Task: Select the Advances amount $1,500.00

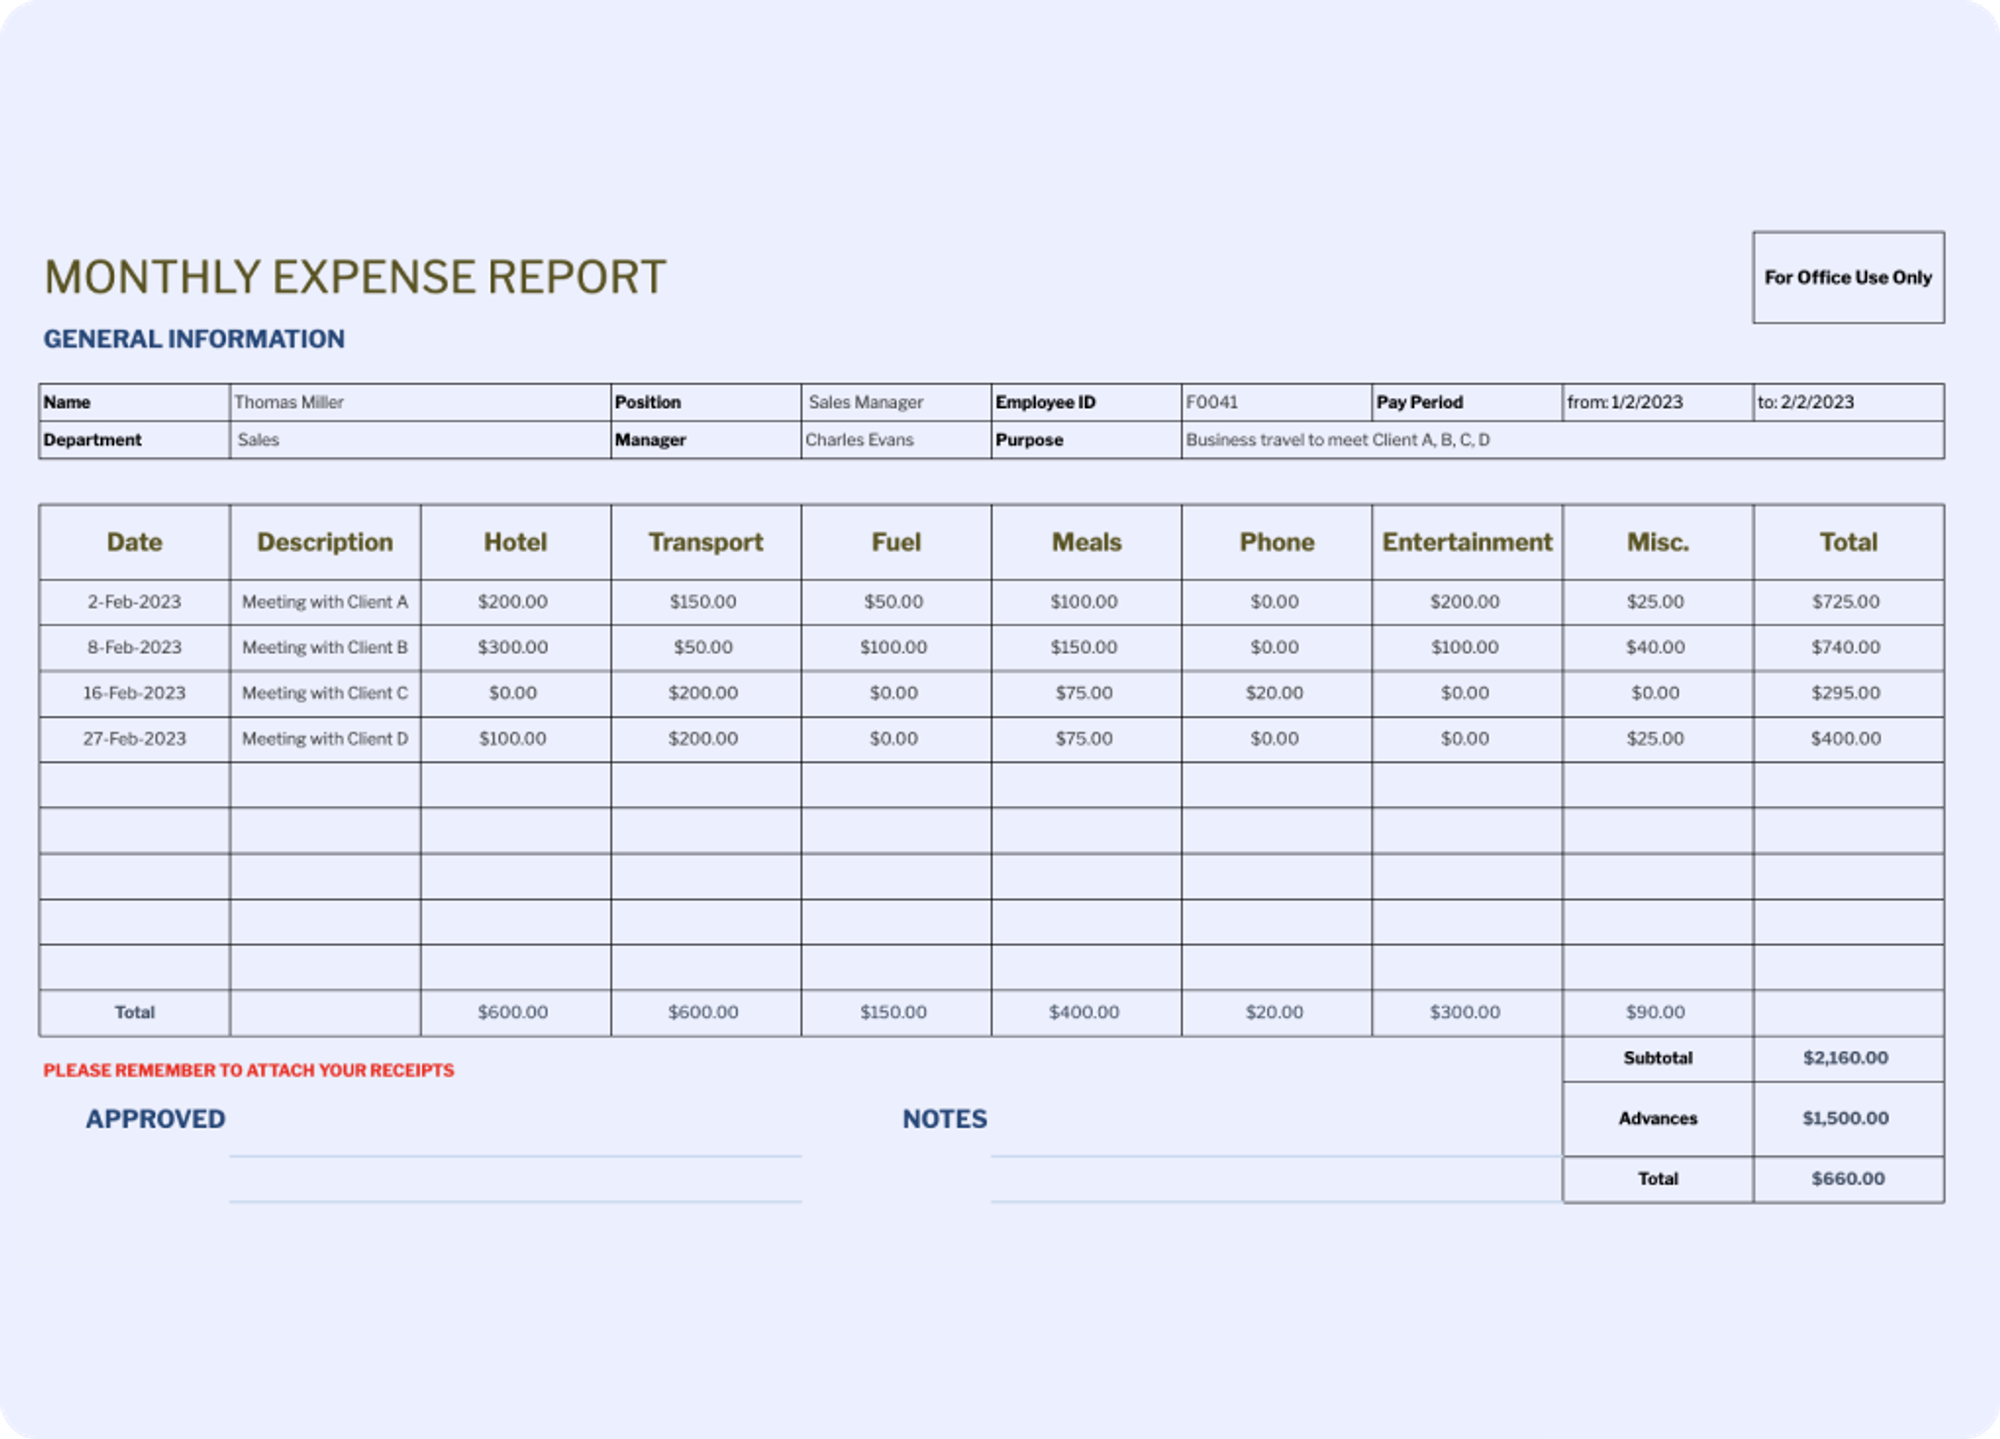Action: click(x=1845, y=1119)
